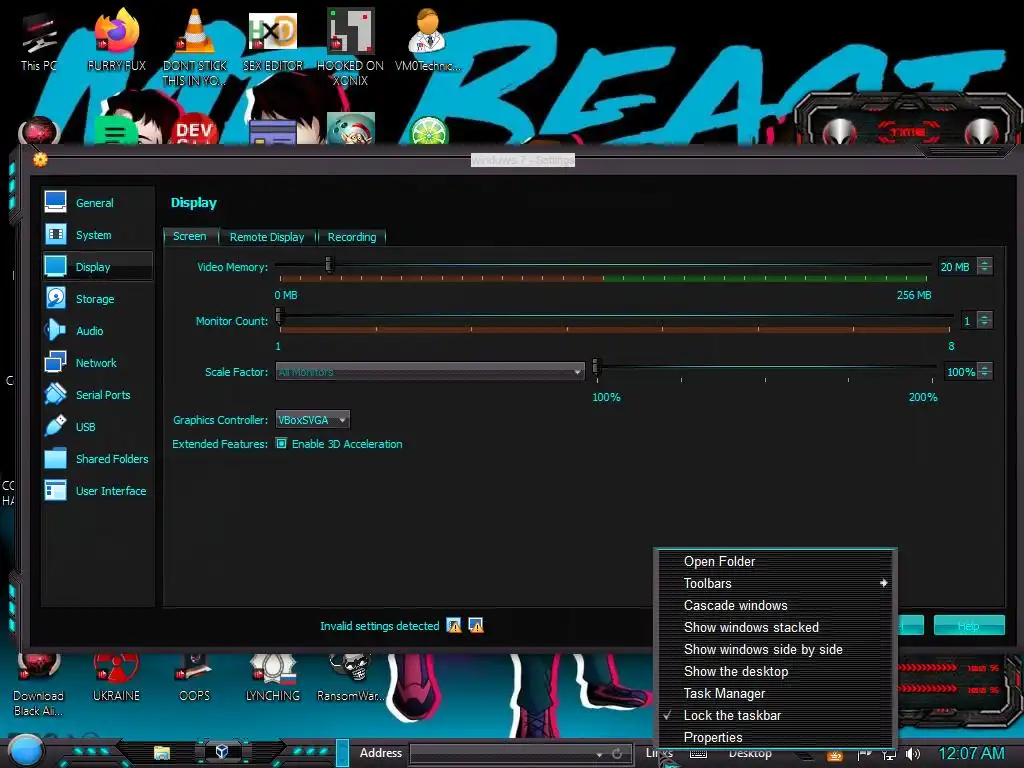This screenshot has width=1024, height=768.
Task: Open File Explorer from the taskbar
Action: (x=162, y=752)
